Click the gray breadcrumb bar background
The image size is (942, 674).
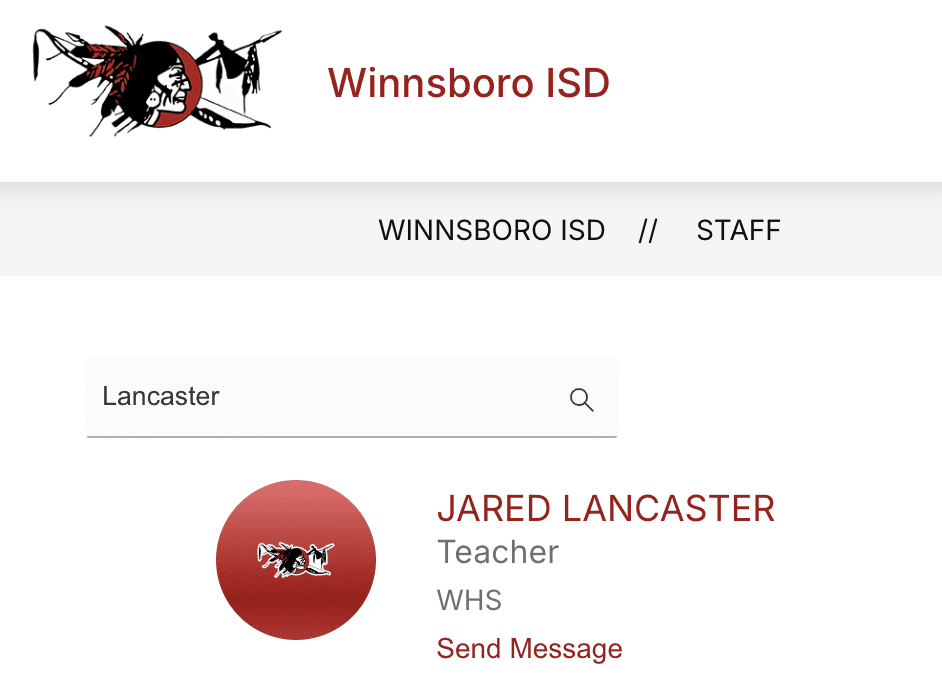[x=180, y=231]
